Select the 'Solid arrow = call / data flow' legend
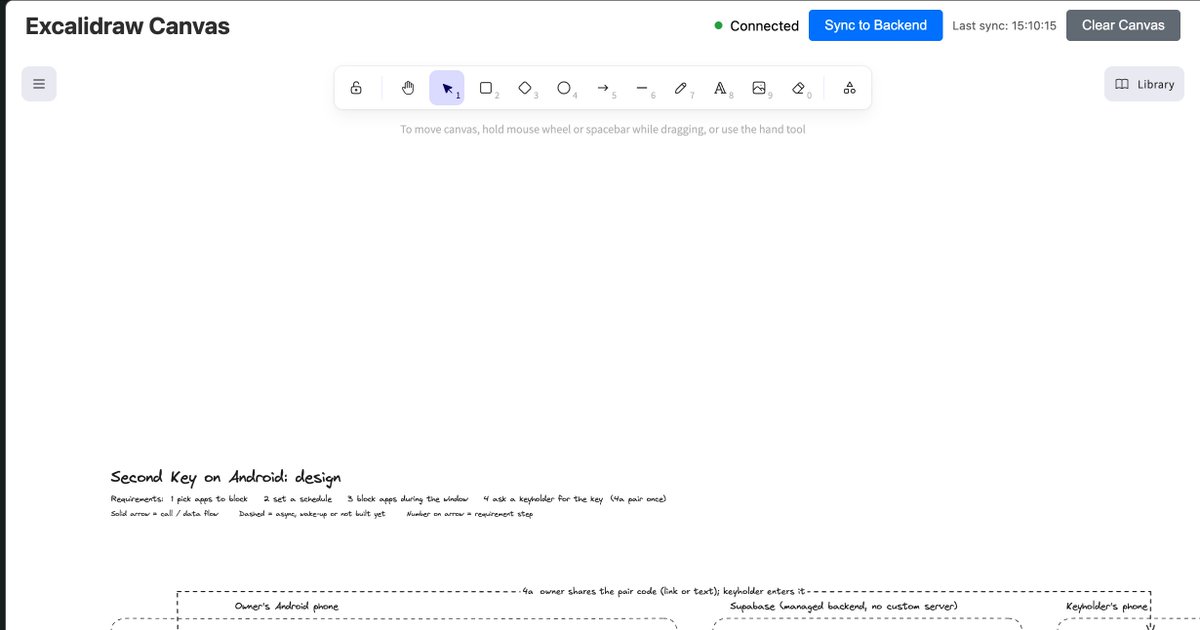Screen dimensions: 1200x630 pyautogui.click(x=164, y=514)
